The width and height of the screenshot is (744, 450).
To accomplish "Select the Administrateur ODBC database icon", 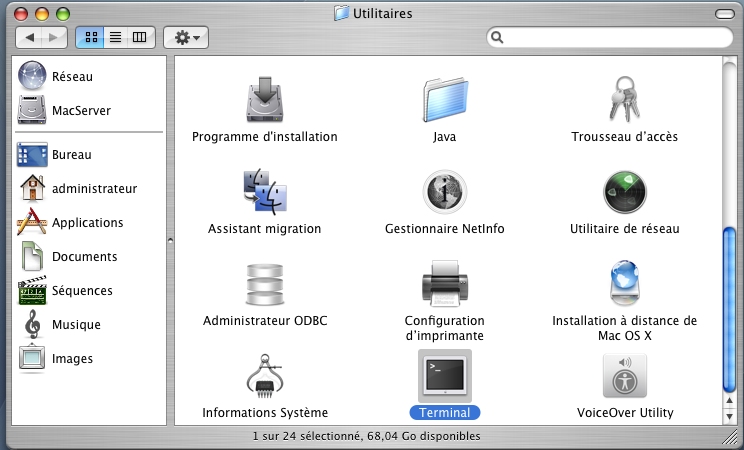I will click(x=265, y=284).
